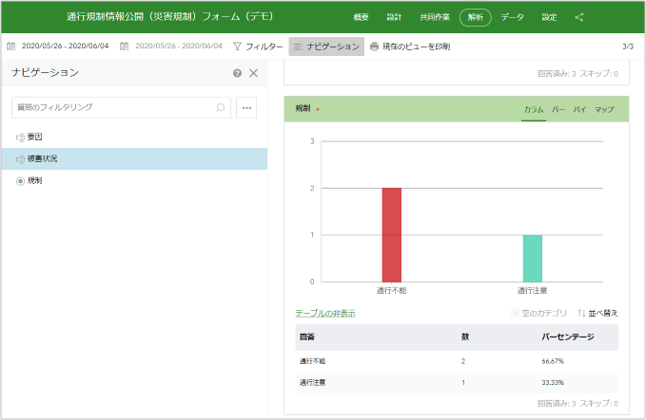Open the 並べ替え sort dropdown

point(598,313)
